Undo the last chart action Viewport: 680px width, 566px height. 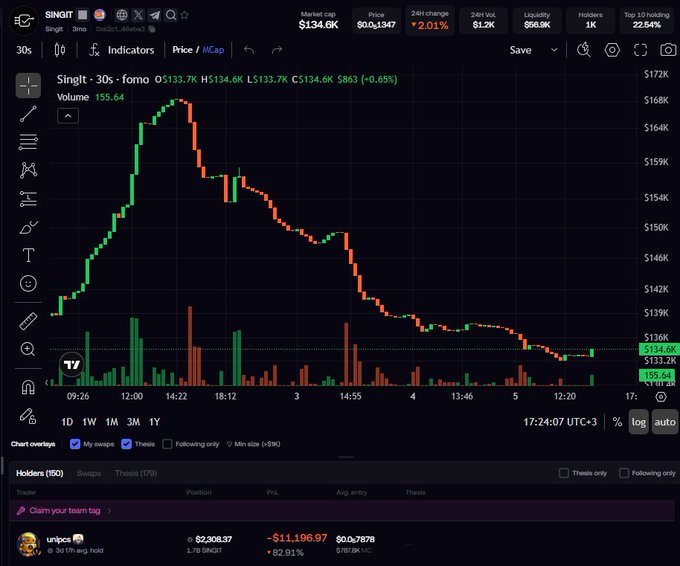click(249, 50)
